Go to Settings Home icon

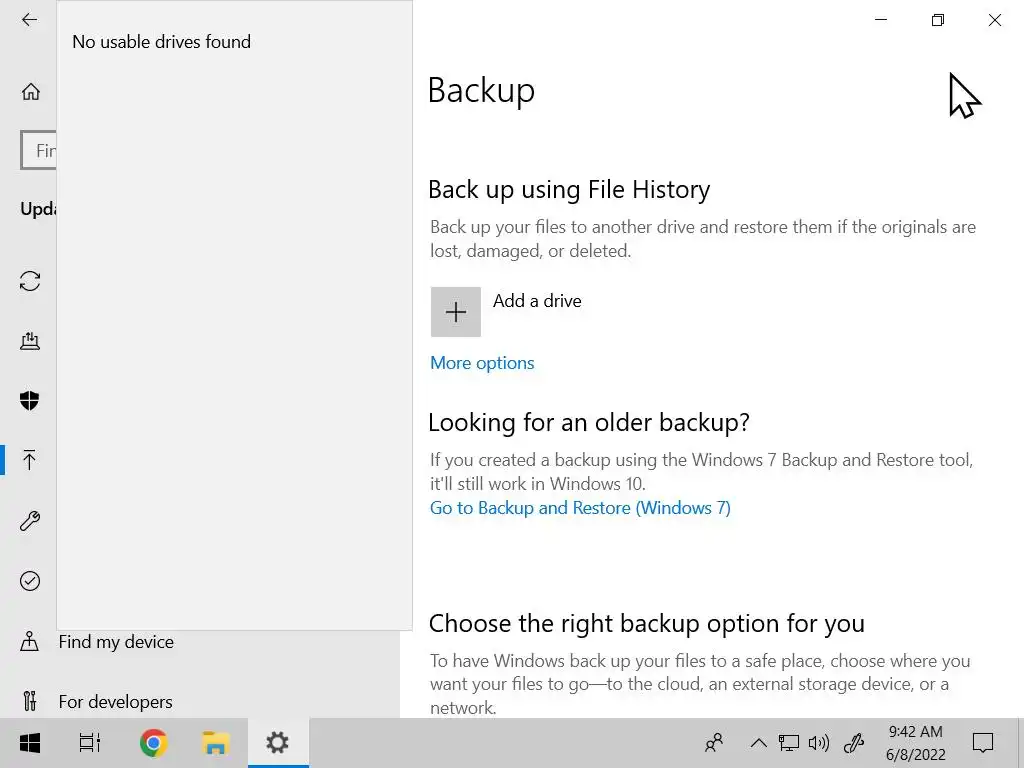coord(30,92)
